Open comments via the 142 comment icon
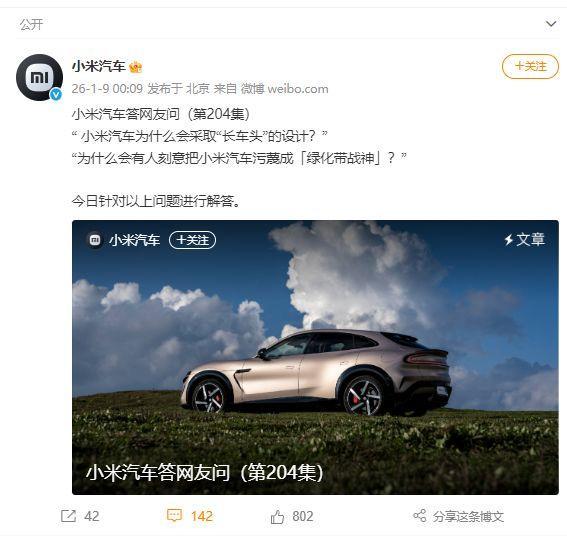This screenshot has width=567, height=537. click(174, 516)
